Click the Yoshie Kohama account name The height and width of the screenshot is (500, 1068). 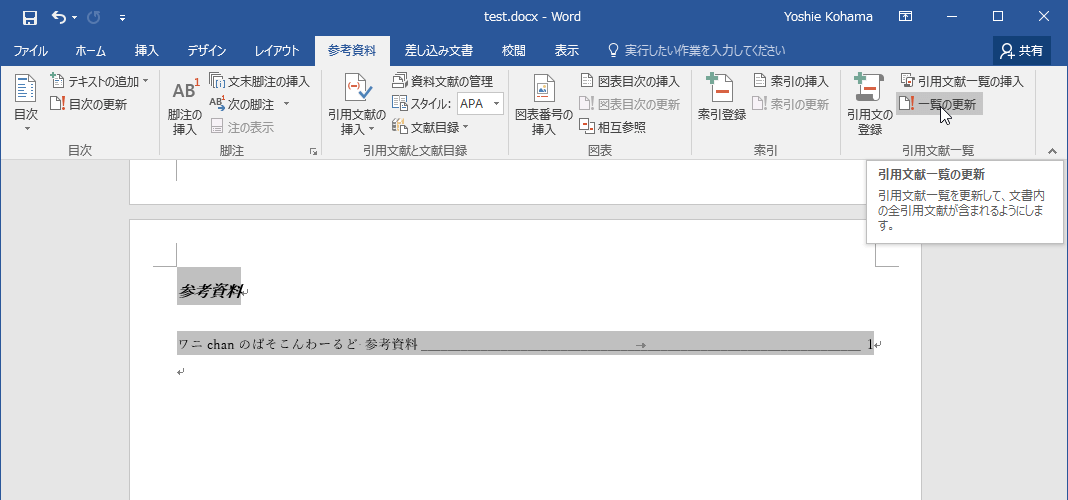coord(828,17)
